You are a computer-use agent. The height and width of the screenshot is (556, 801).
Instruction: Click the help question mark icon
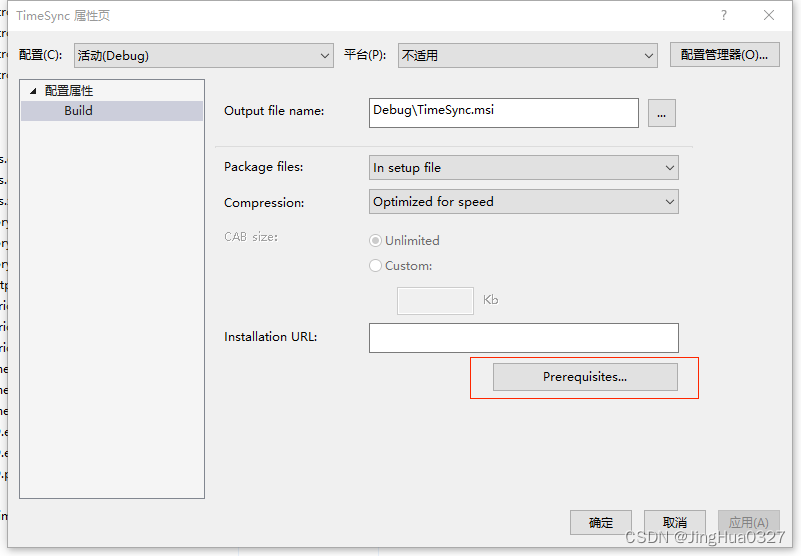coord(723,16)
